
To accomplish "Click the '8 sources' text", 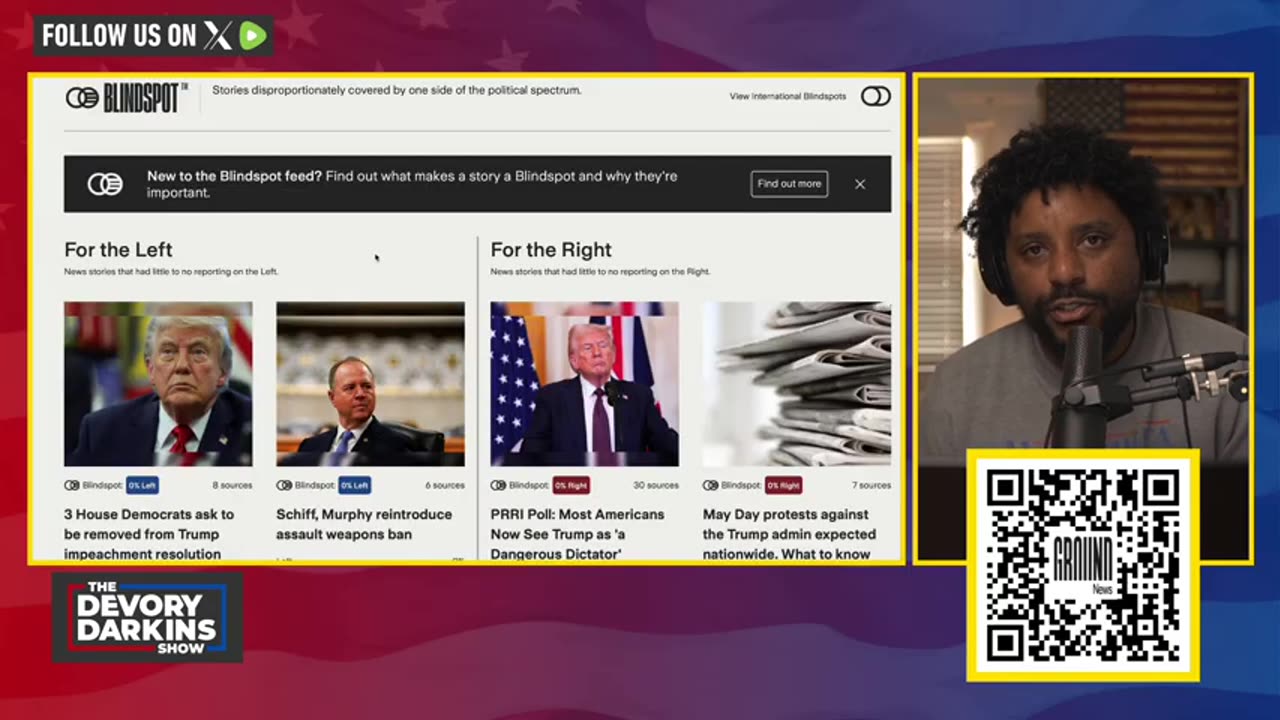I will click(x=232, y=485).
